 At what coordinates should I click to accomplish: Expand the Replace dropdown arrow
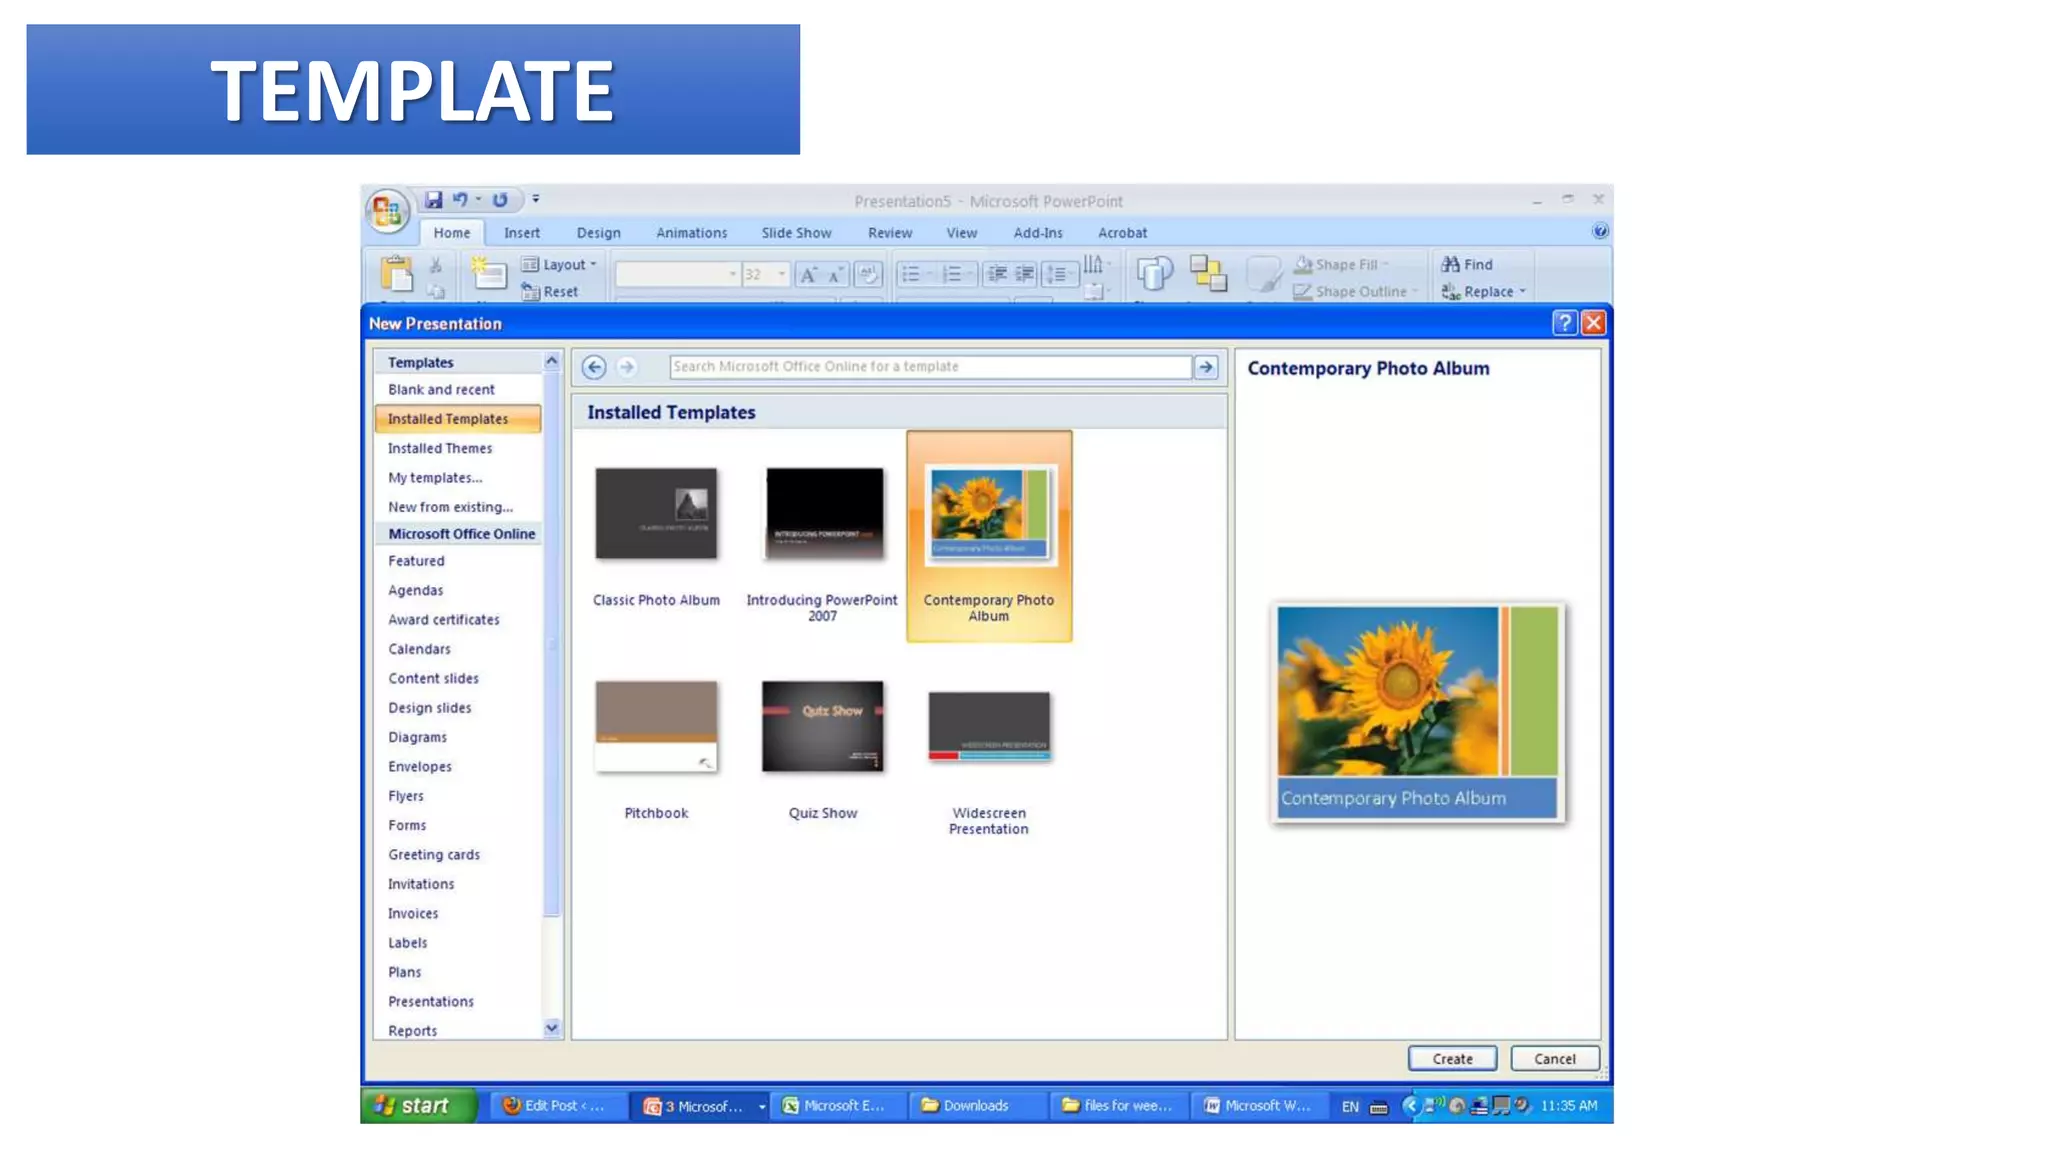(1523, 292)
